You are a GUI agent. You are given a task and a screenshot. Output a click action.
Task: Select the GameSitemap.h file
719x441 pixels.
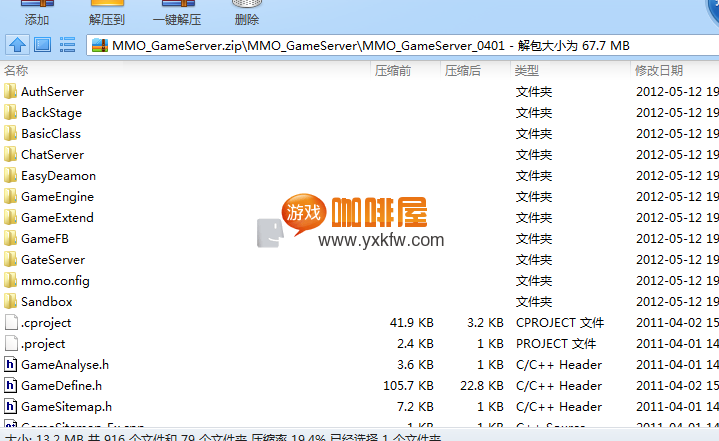click(x=66, y=407)
